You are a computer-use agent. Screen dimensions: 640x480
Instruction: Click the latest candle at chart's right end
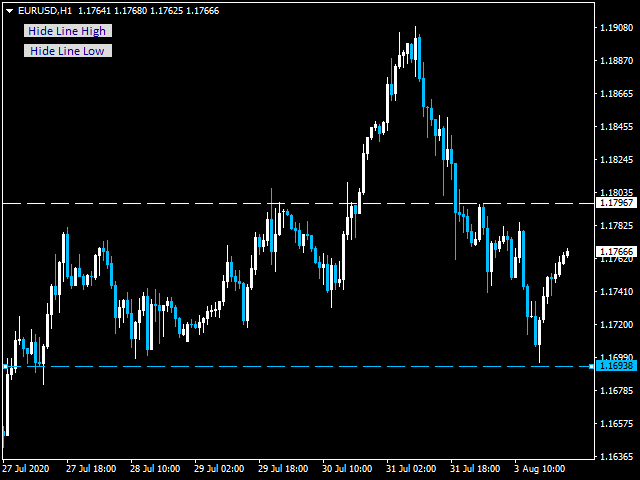pyautogui.click(x=567, y=253)
